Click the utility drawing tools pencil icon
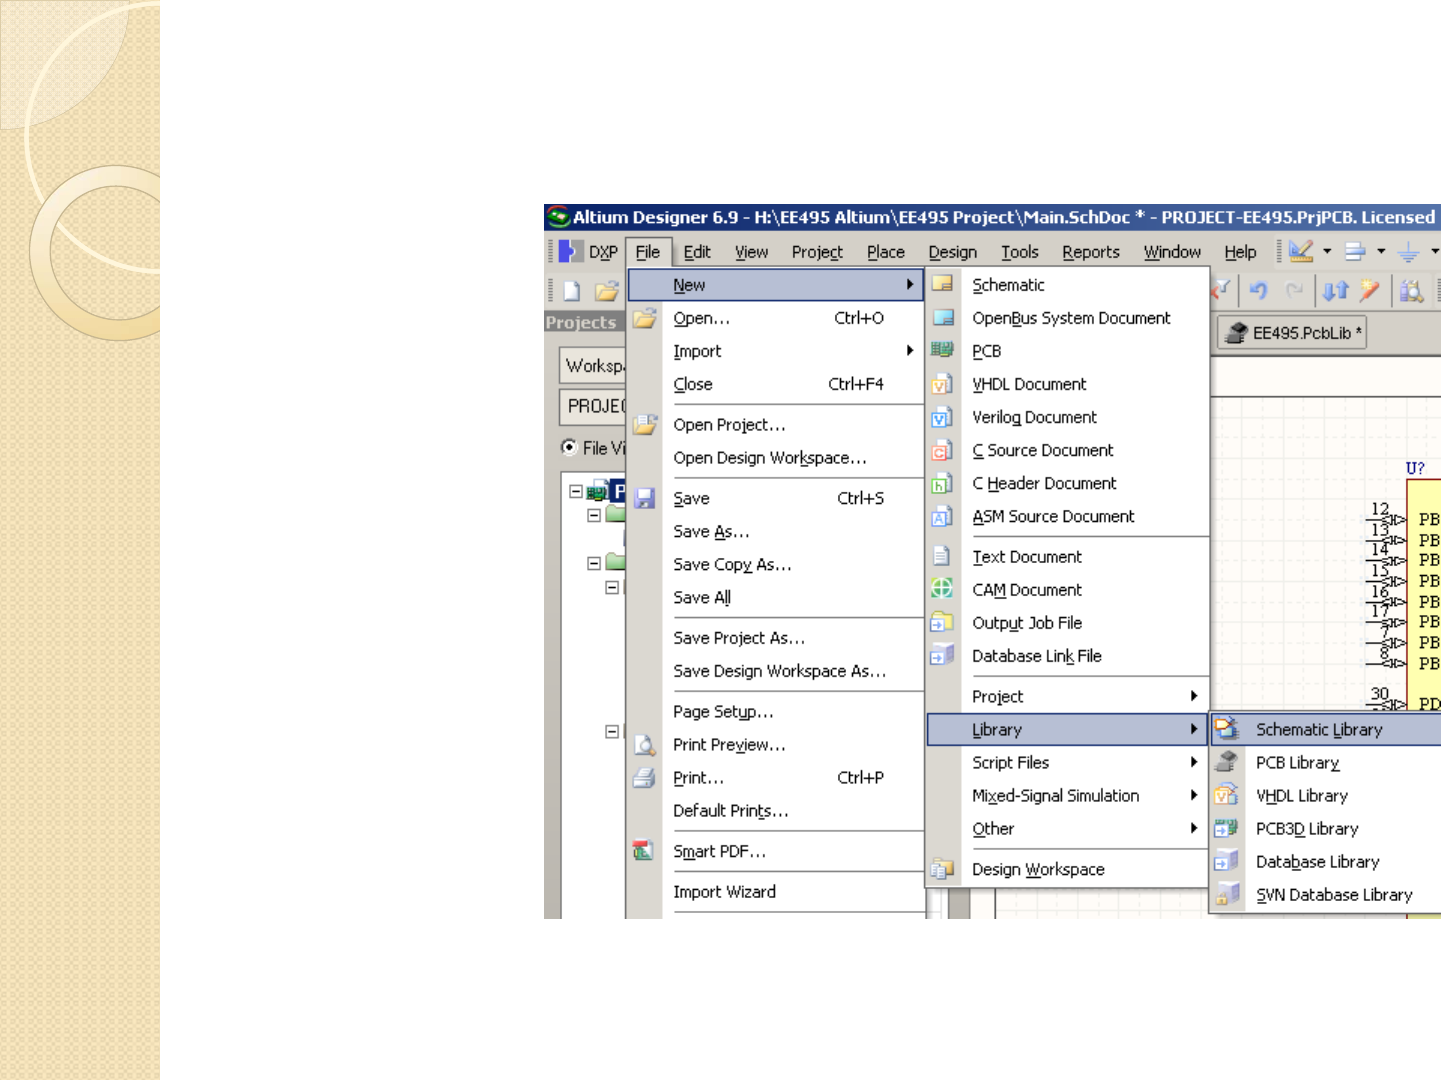 [x=1300, y=251]
